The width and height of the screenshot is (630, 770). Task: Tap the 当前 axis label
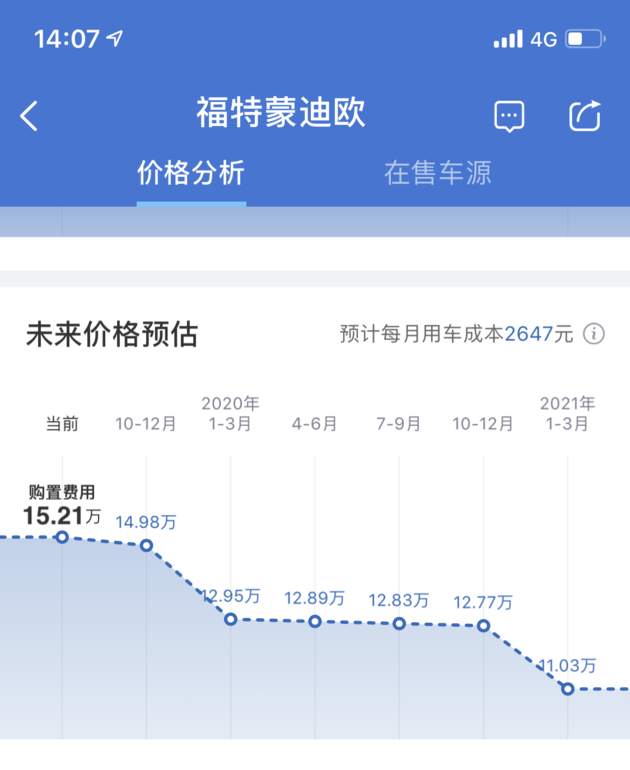click(x=62, y=423)
